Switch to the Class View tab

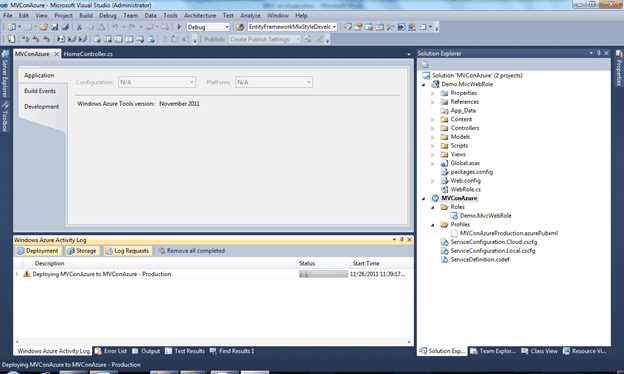pos(539,351)
